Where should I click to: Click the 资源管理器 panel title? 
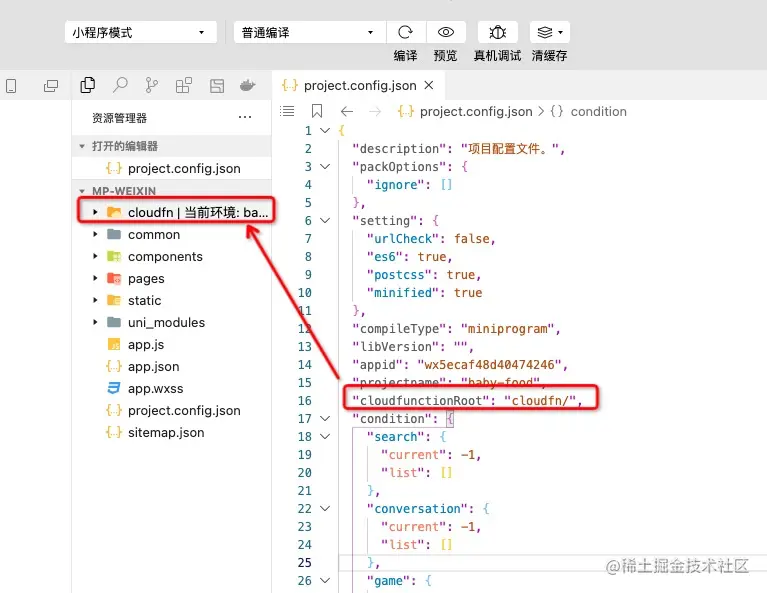(119, 118)
